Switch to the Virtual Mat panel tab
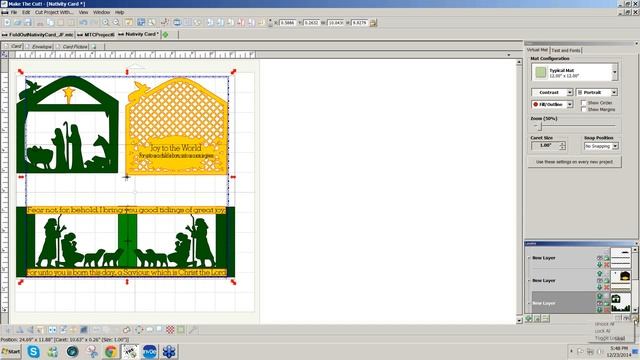The width and height of the screenshot is (640, 360). click(537, 50)
